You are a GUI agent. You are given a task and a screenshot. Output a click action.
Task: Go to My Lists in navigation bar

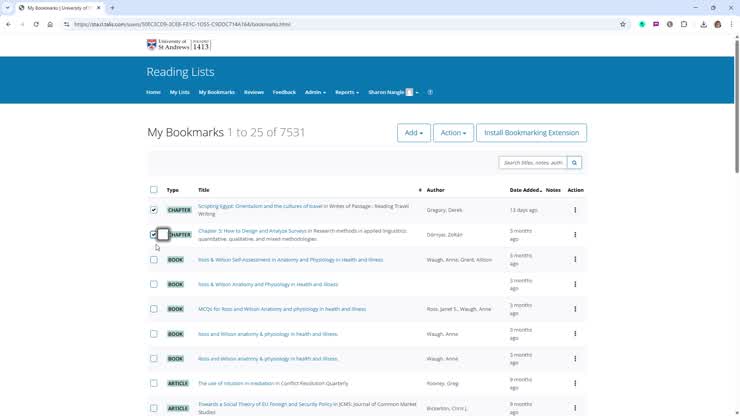(x=179, y=92)
